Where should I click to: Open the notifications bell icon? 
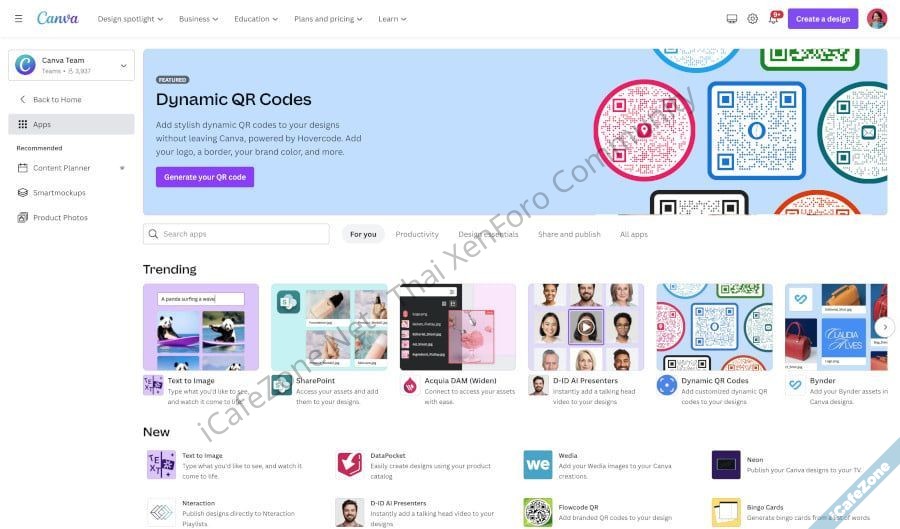pyautogui.click(x=773, y=19)
